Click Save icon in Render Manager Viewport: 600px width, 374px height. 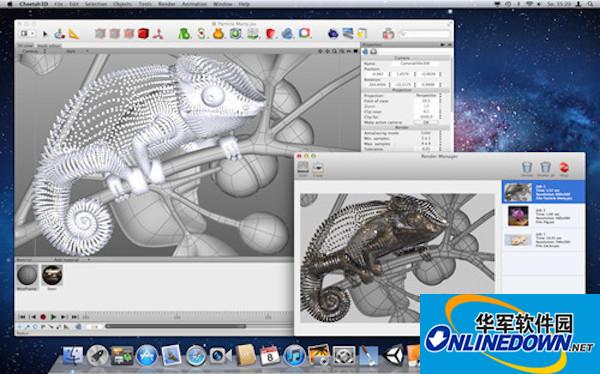[303, 168]
